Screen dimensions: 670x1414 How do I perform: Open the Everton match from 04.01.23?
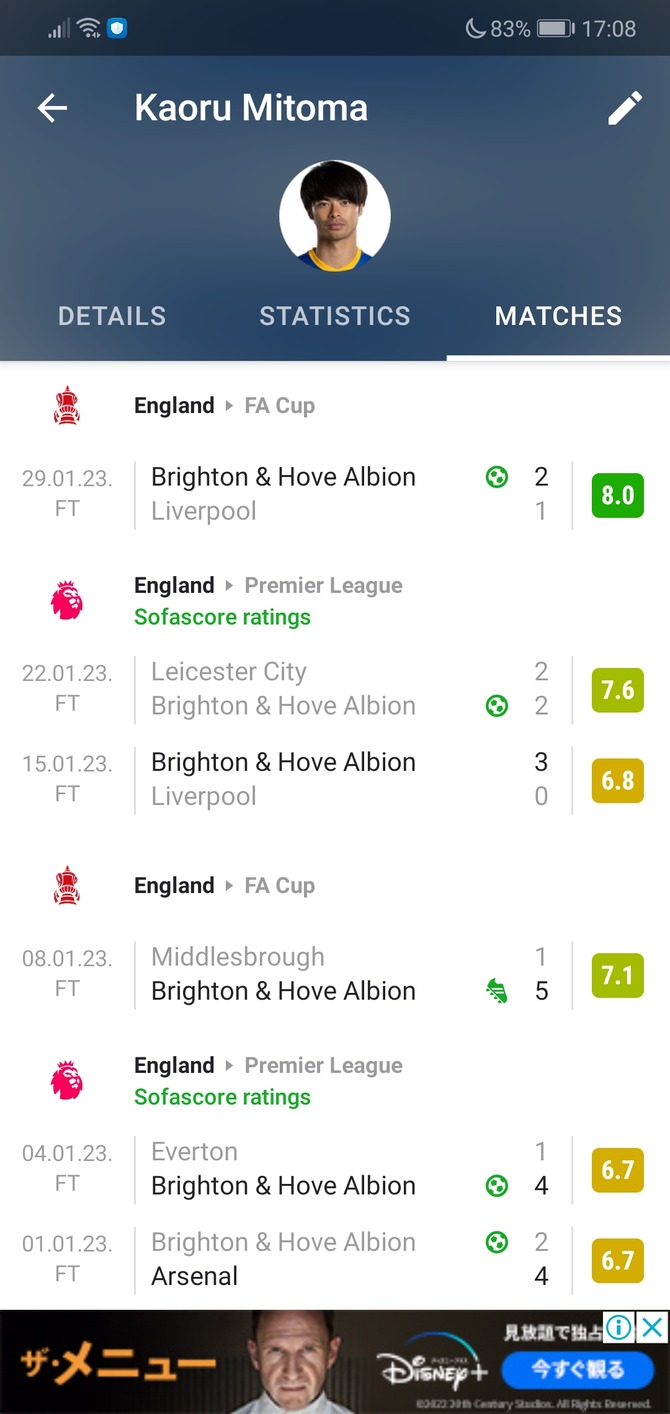[300, 1169]
